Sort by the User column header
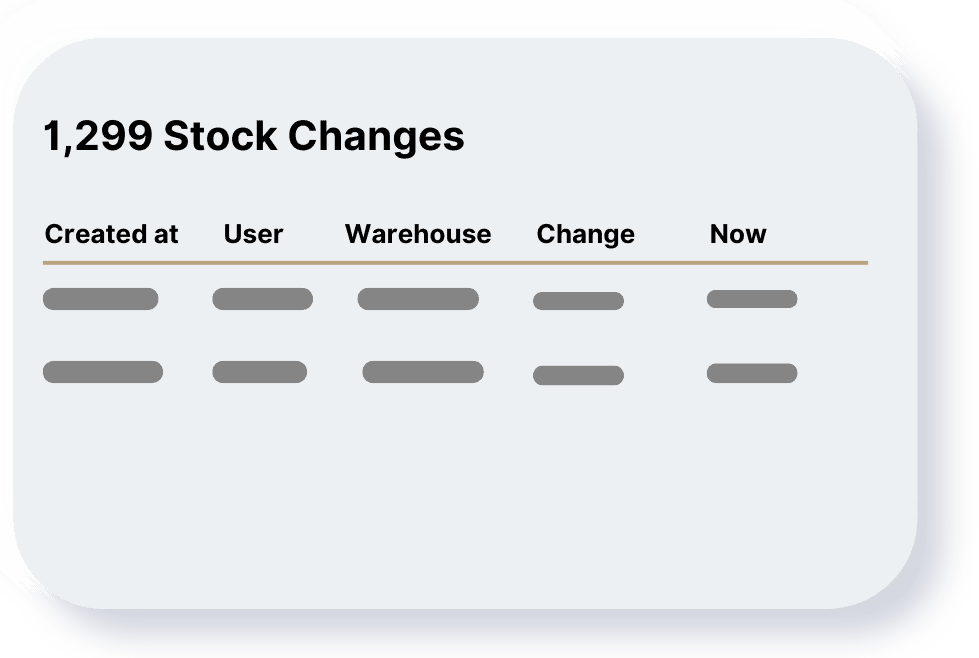Viewport: 979px width, 658px height. [253, 234]
